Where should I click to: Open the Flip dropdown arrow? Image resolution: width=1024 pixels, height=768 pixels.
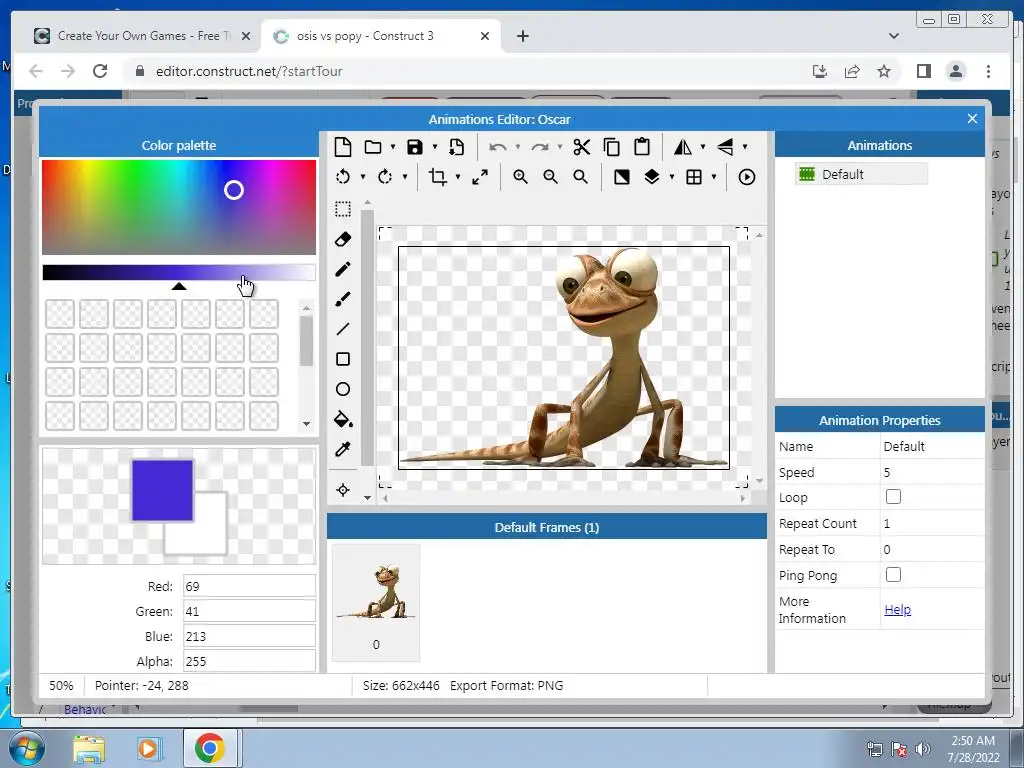coord(744,148)
